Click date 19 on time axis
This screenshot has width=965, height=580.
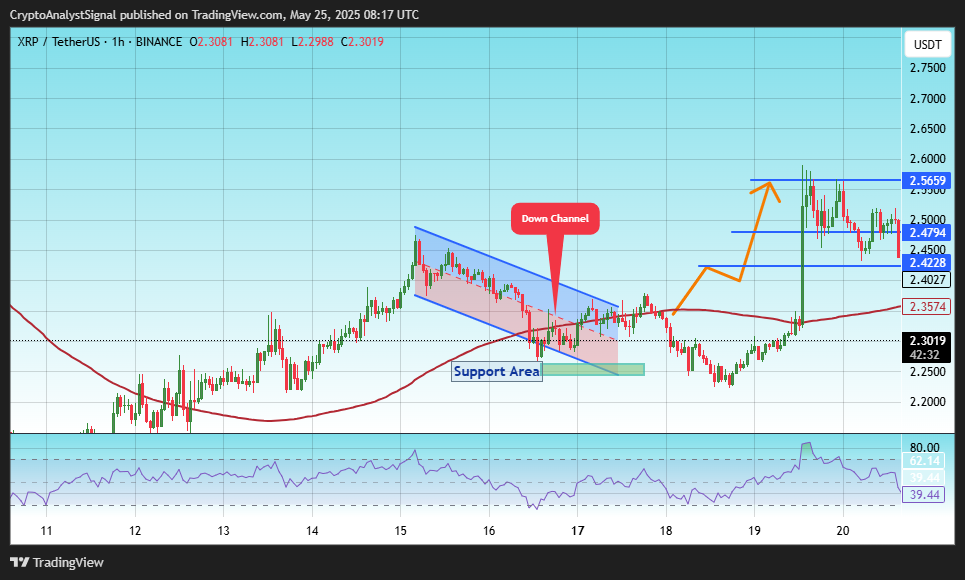[x=755, y=531]
